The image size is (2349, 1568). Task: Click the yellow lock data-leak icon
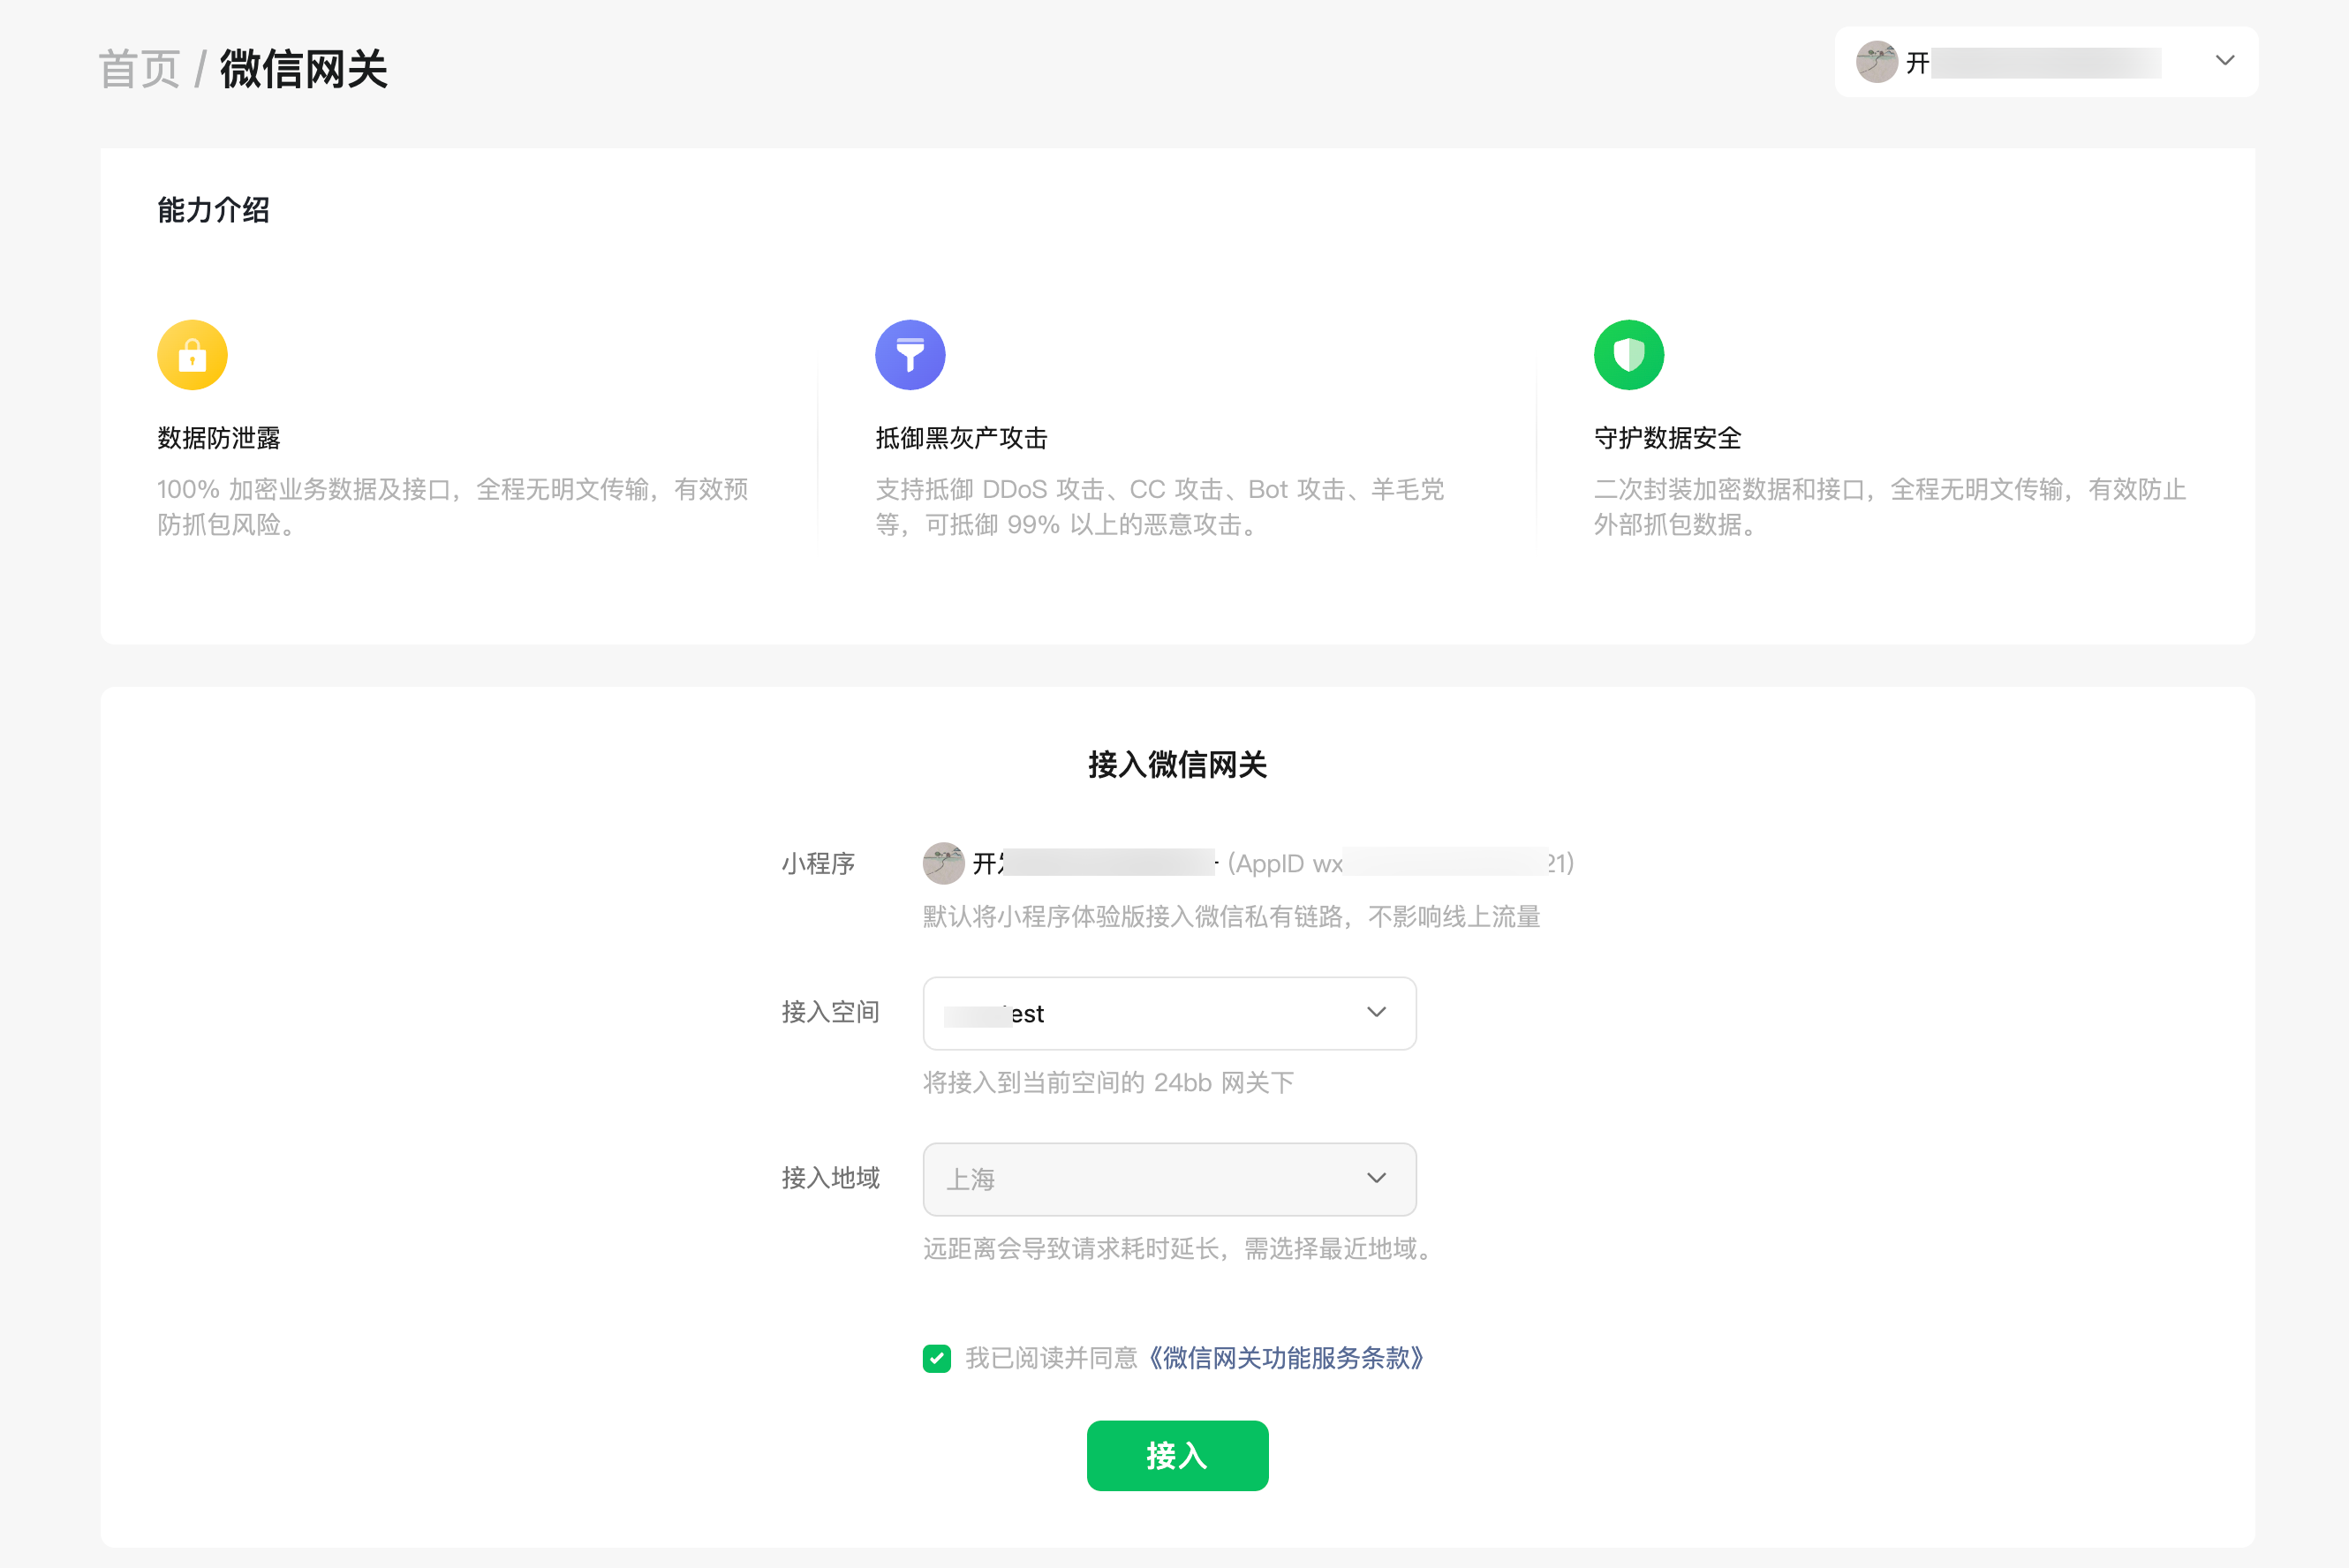[192, 355]
